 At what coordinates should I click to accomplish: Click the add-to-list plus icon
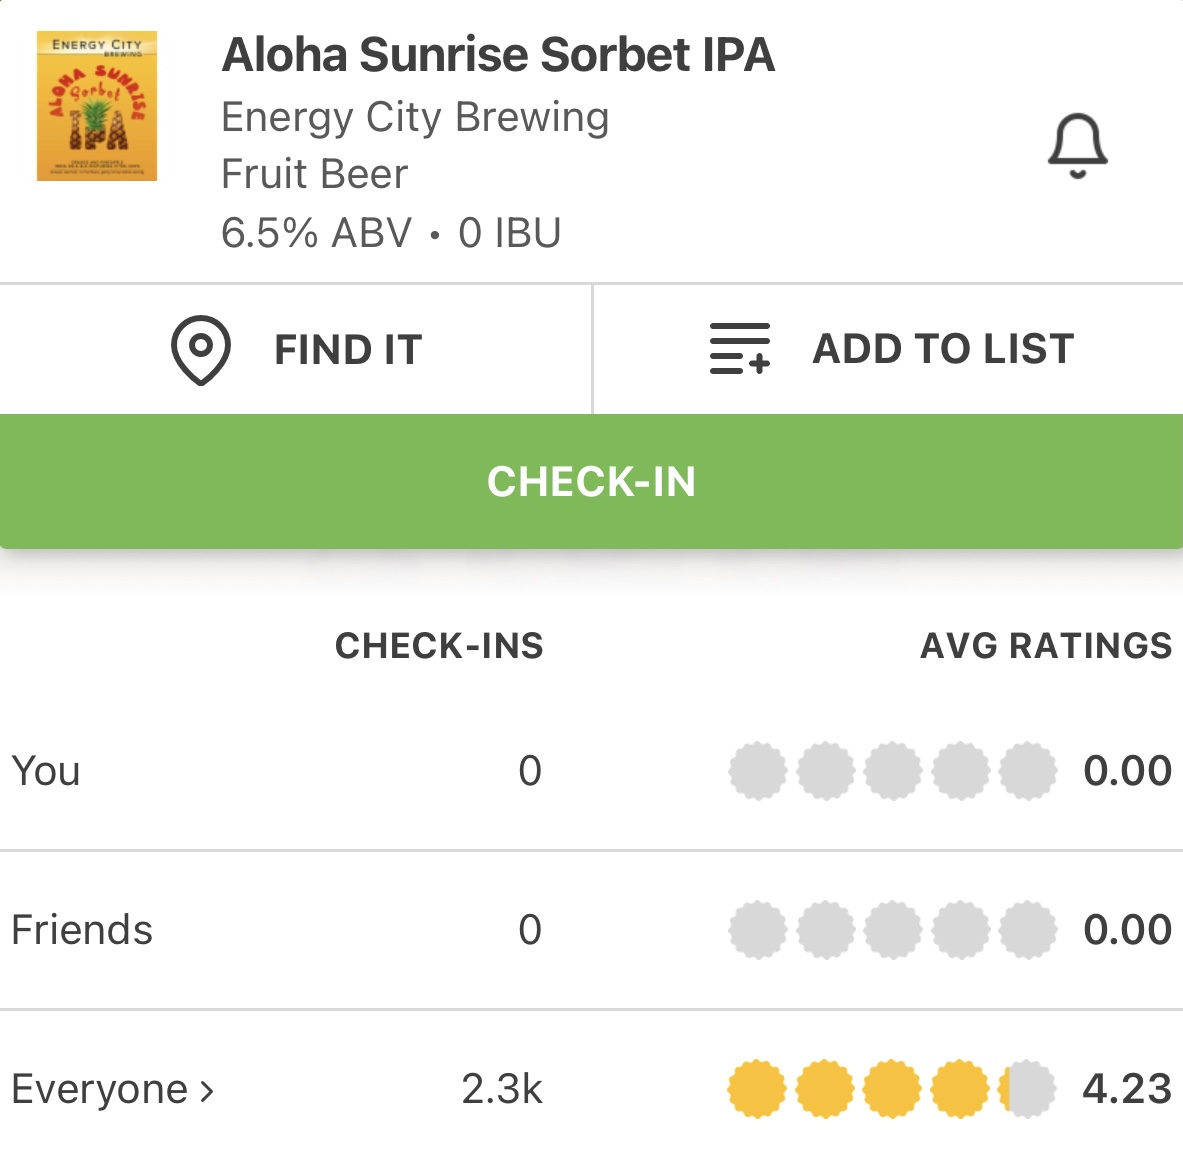740,349
